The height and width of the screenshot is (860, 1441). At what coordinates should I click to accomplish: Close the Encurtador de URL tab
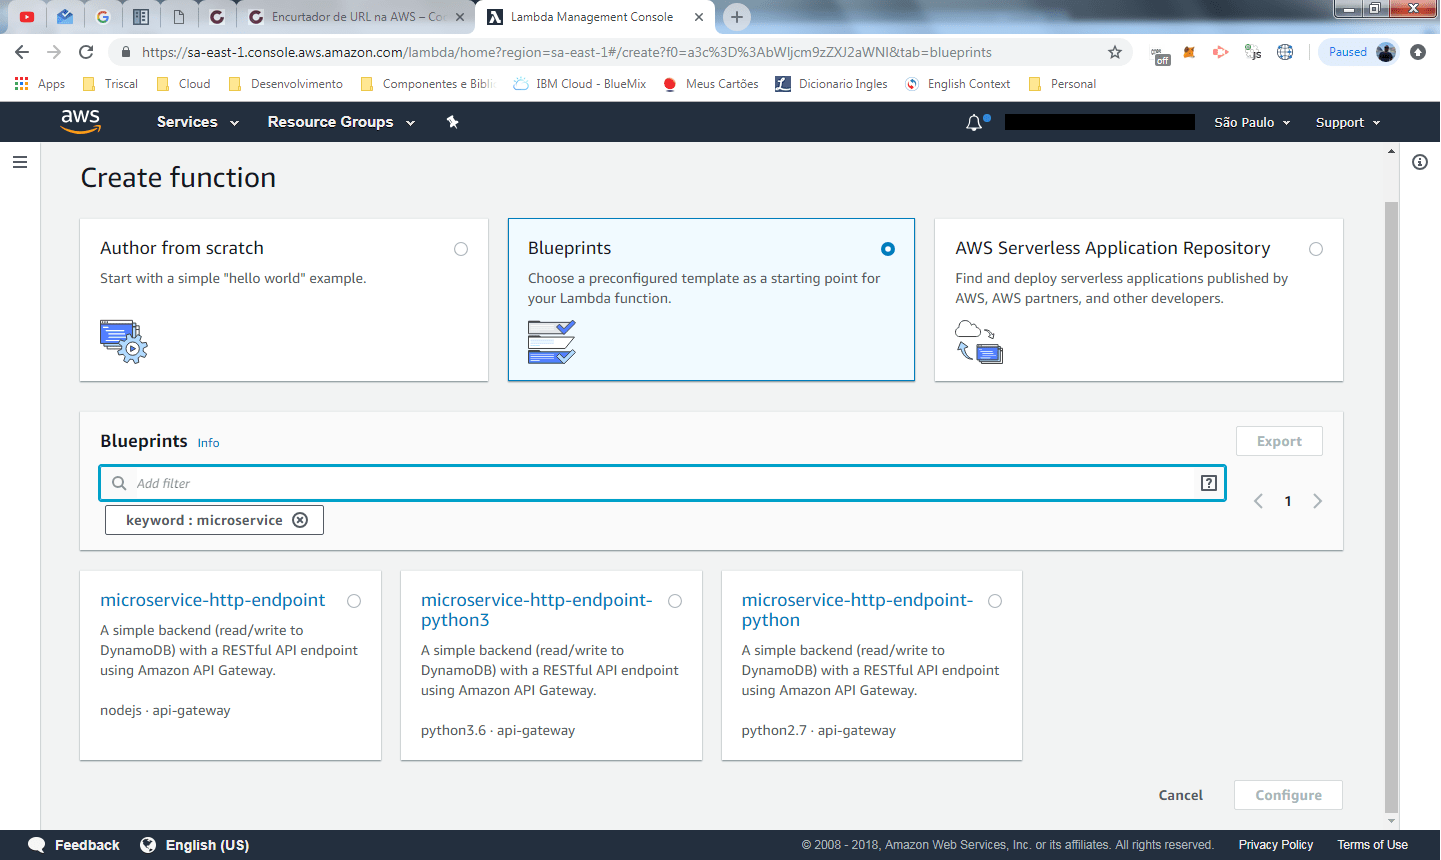tap(459, 17)
